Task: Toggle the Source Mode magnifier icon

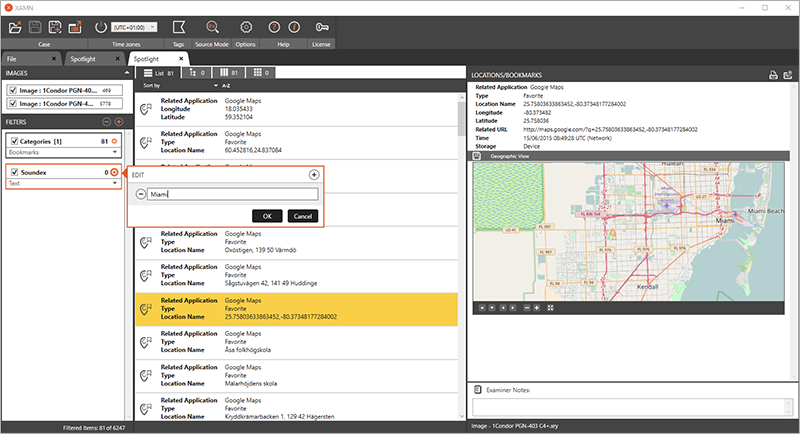Action: pyautogui.click(x=212, y=27)
